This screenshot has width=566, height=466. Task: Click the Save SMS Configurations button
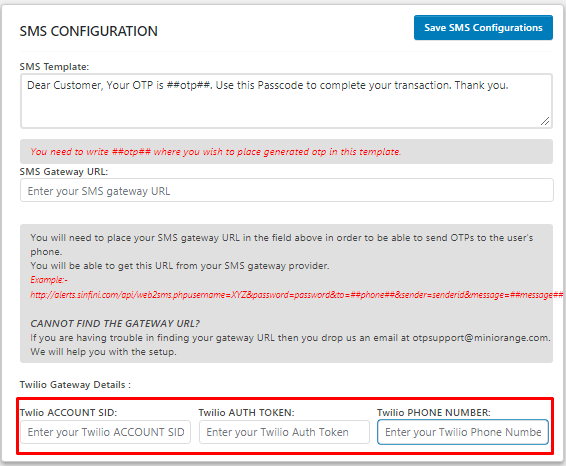coord(483,27)
